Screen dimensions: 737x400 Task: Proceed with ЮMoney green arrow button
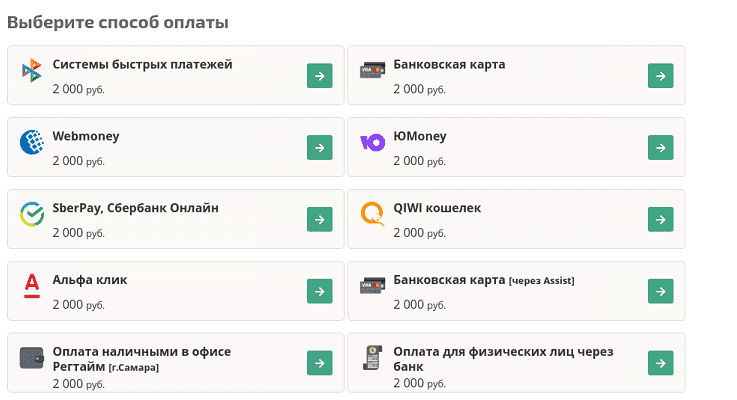click(660, 148)
